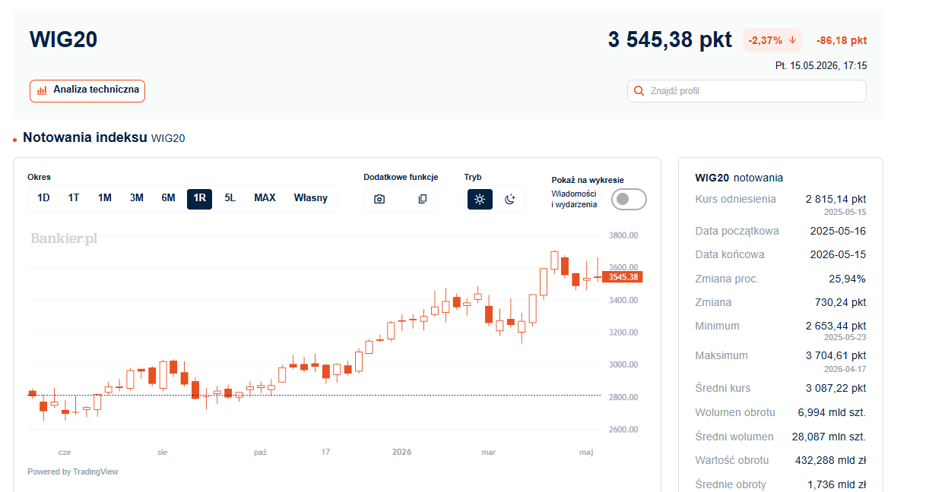
Task: Click the -2,37% change badge
Action: pyautogui.click(x=772, y=40)
